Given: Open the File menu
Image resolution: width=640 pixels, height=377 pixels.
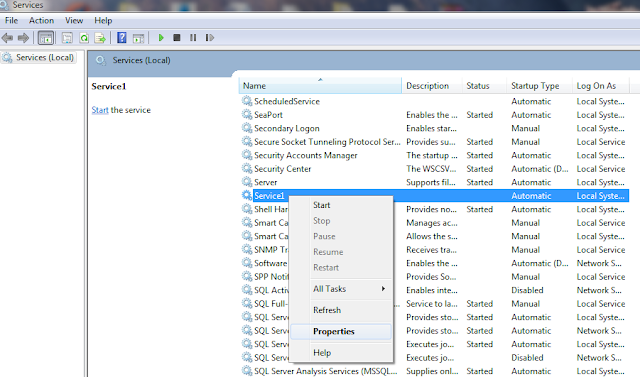Looking at the screenshot, I should [x=11, y=20].
